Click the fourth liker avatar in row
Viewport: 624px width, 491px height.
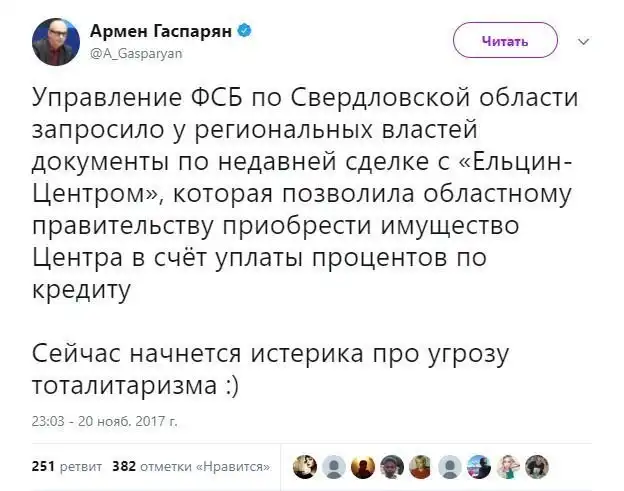[x=394, y=466]
